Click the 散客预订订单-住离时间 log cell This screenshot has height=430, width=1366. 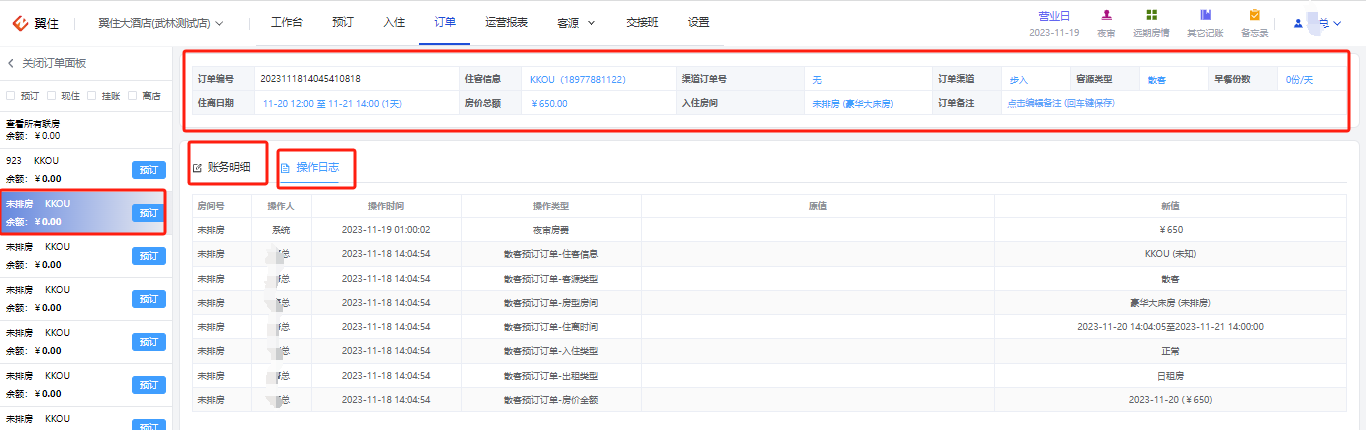[551, 326]
